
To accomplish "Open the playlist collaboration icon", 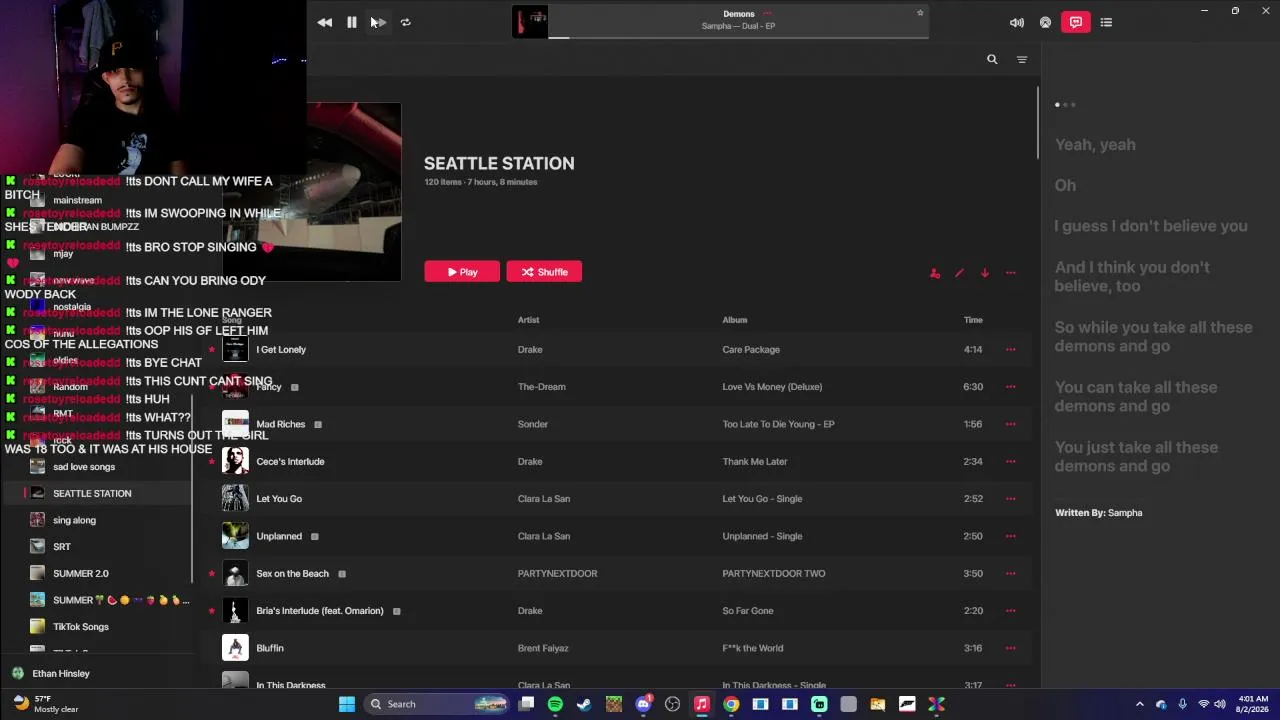I will point(935,273).
